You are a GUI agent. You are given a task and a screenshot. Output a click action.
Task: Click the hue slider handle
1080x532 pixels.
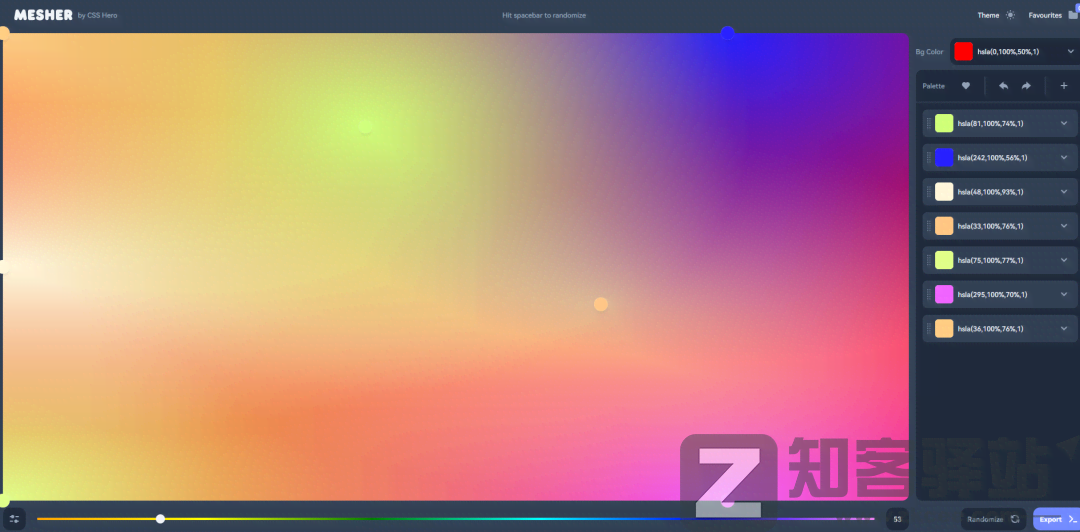pos(160,519)
